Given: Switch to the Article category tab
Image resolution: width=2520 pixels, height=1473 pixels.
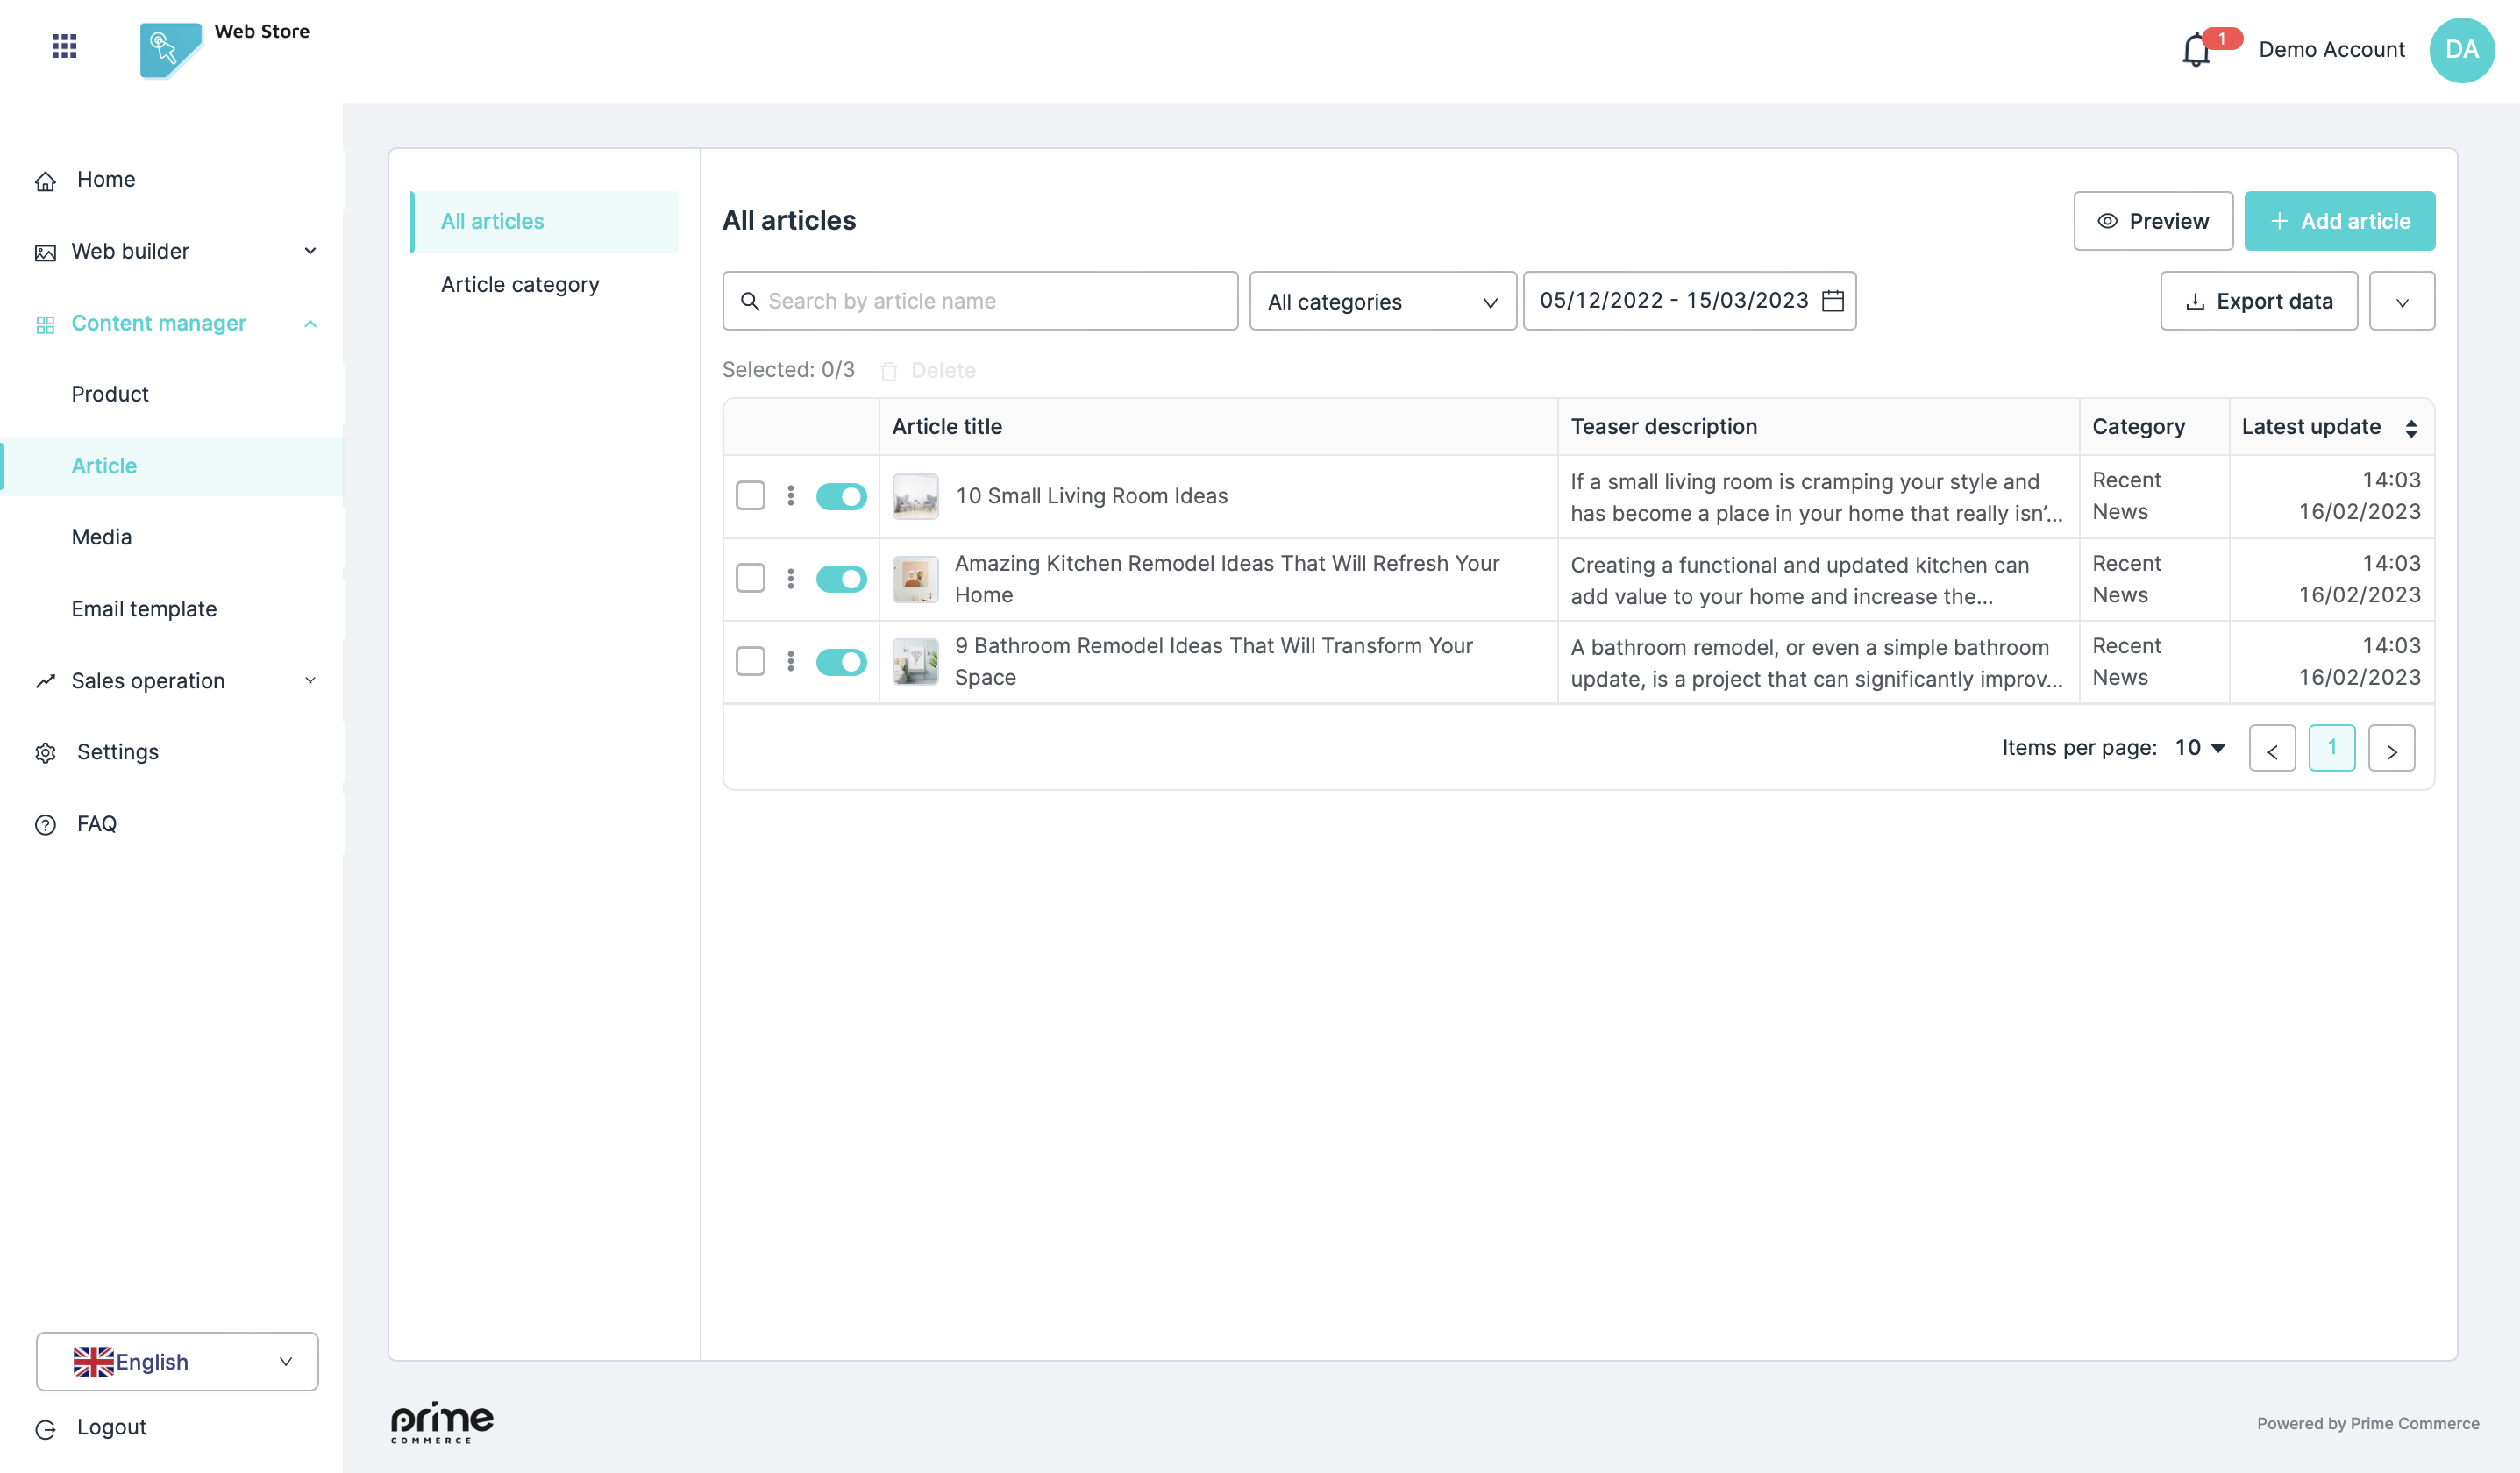Looking at the screenshot, I should [x=520, y=285].
